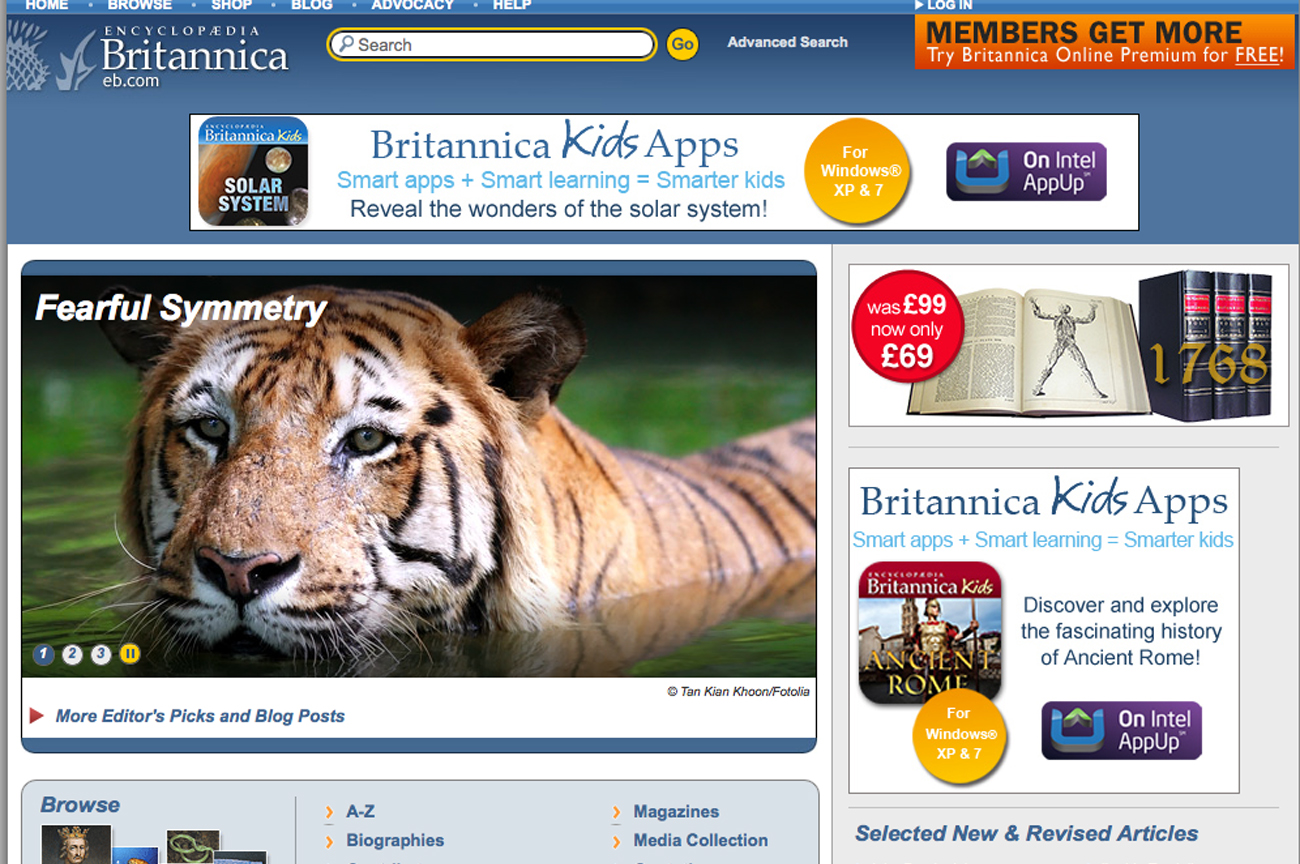This screenshot has width=1300, height=864.
Task: Click Try Britannica Online Premium for FREE text
Action: coord(1104,56)
